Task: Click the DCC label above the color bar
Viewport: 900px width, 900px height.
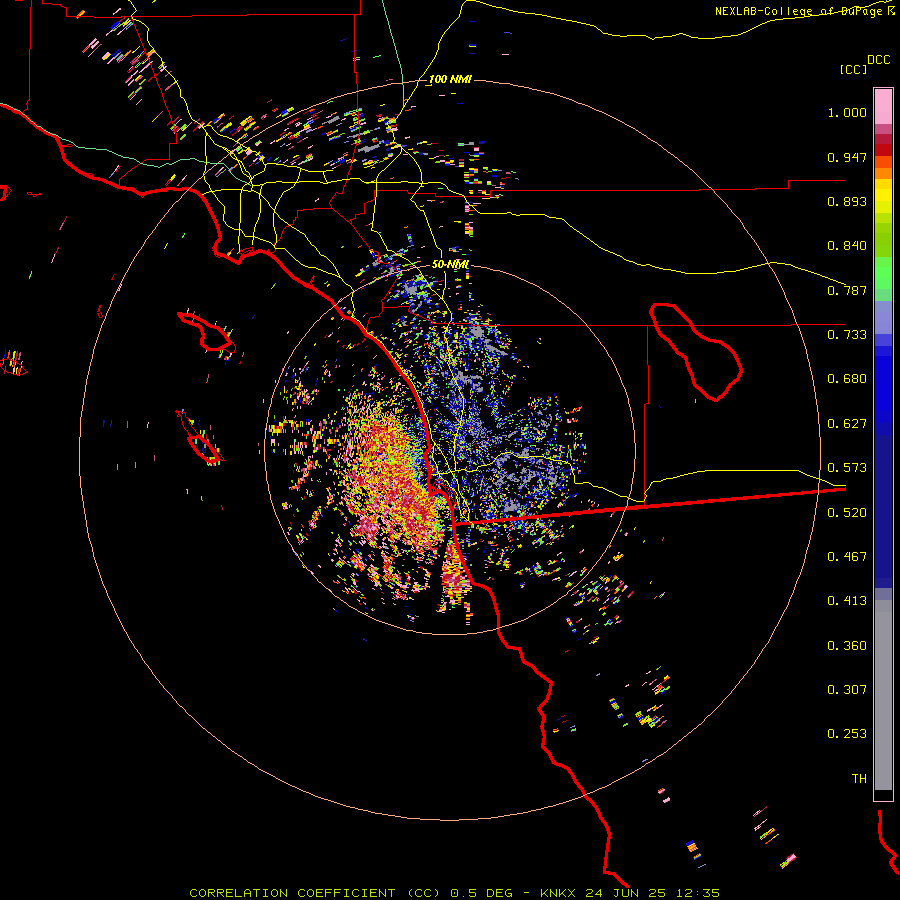Action: point(878,60)
